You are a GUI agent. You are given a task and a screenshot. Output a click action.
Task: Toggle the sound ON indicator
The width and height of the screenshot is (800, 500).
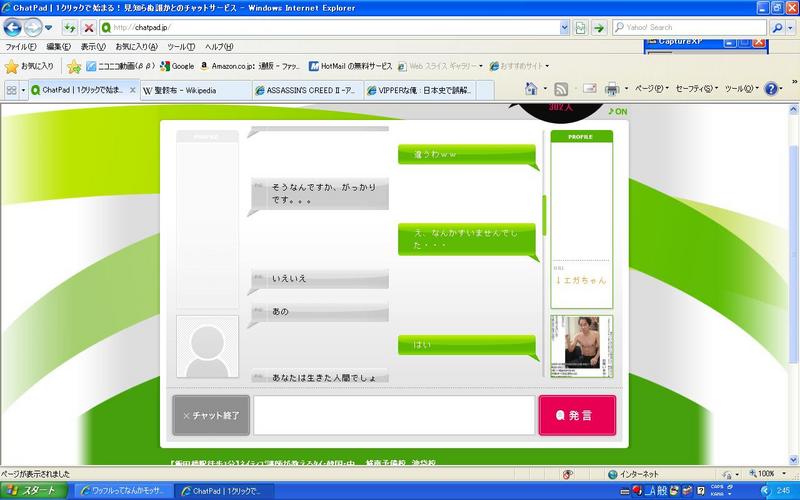(617, 111)
